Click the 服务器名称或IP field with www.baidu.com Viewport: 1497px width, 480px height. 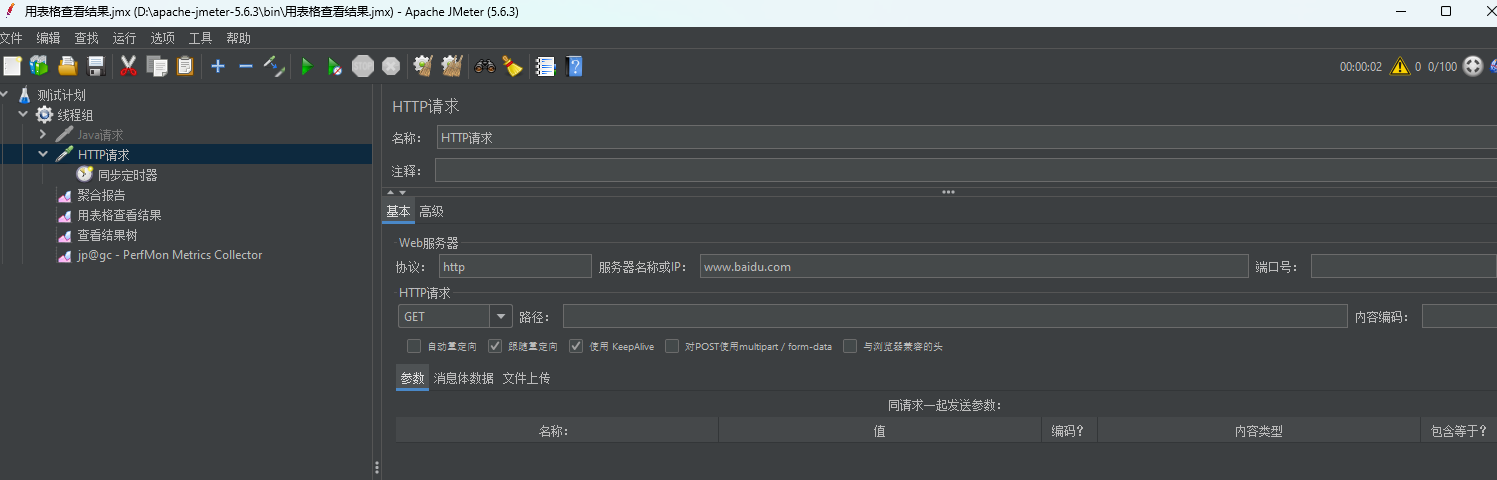tap(974, 266)
